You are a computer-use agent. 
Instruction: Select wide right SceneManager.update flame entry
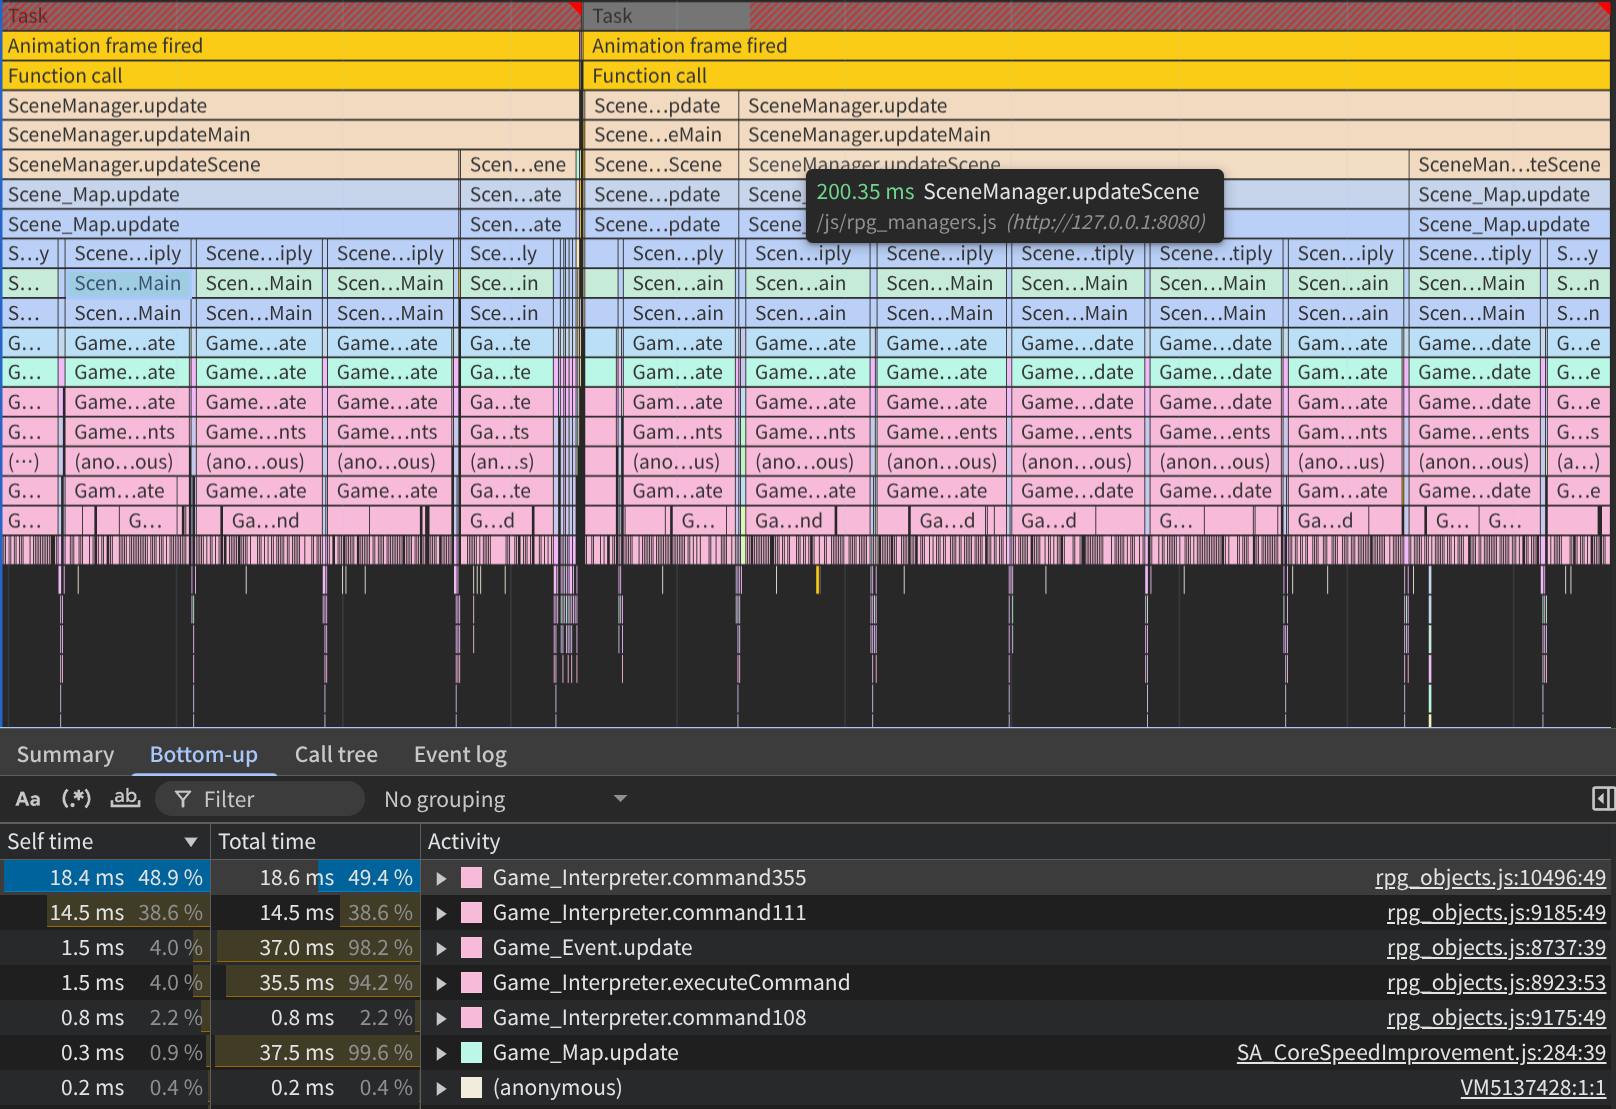pos(1176,106)
